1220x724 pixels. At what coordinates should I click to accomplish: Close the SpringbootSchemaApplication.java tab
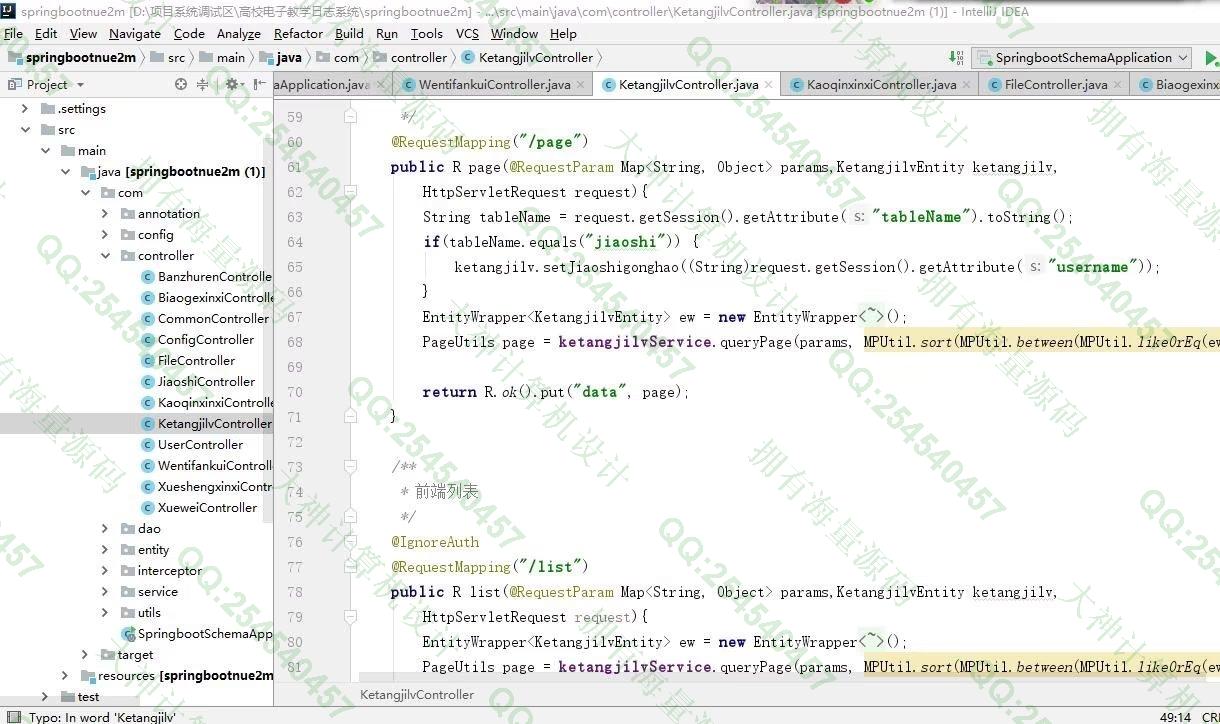[x=381, y=85]
